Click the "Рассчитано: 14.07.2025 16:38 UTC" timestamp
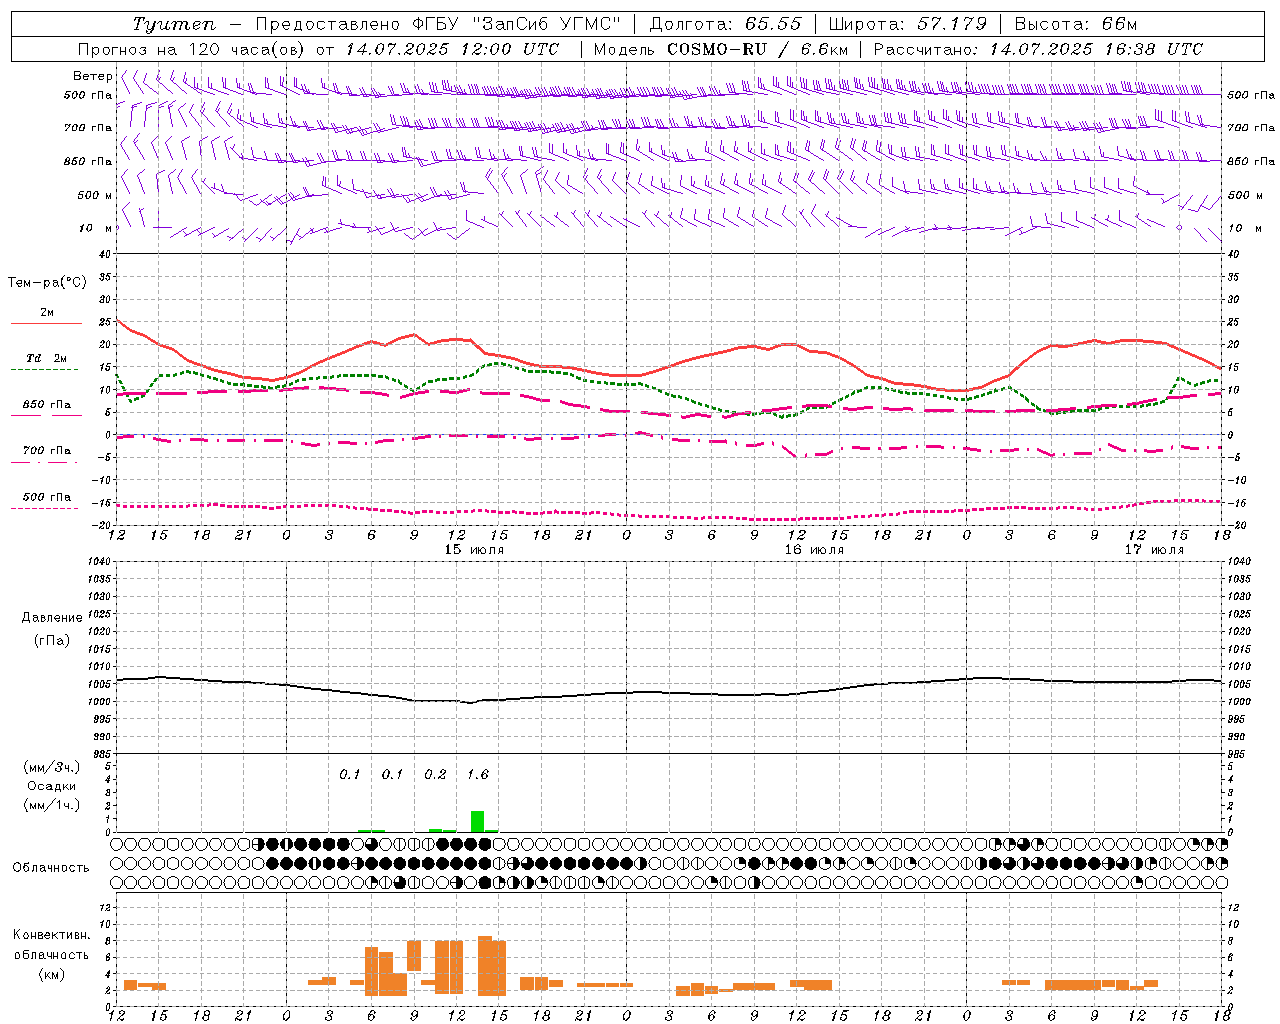Viewport: 1280px width, 1024px height. tap(1038, 49)
